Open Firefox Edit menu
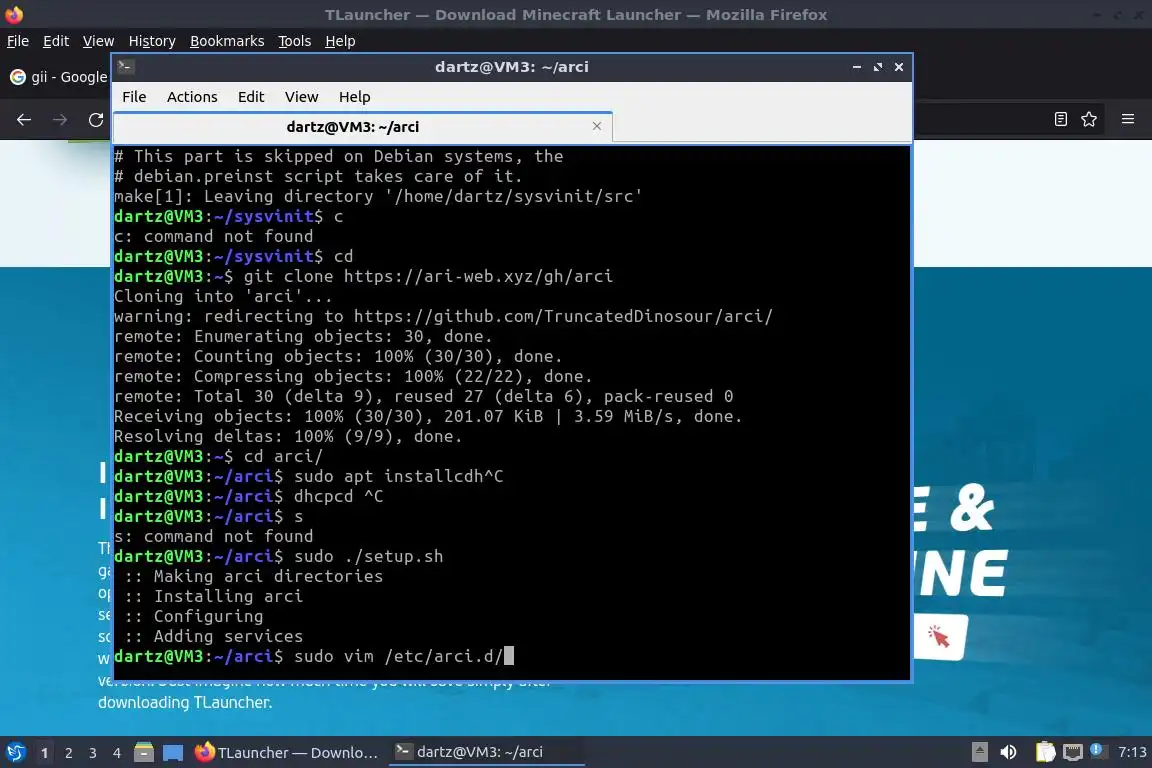This screenshot has height=768, width=1152. coord(56,41)
